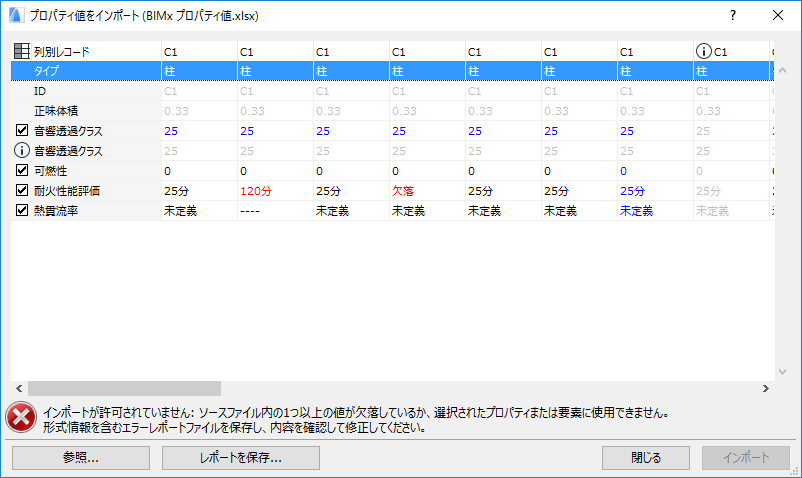Click the first C1 column header
The height and width of the screenshot is (478, 802).
pos(170,52)
